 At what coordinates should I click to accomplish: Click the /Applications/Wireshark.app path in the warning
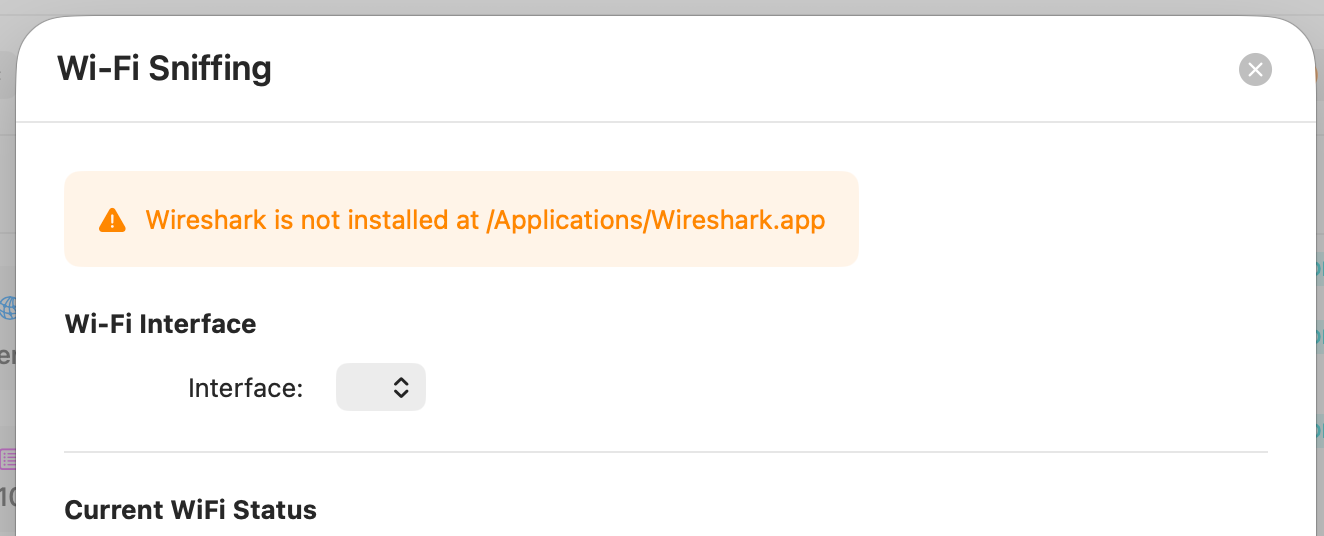(x=655, y=220)
